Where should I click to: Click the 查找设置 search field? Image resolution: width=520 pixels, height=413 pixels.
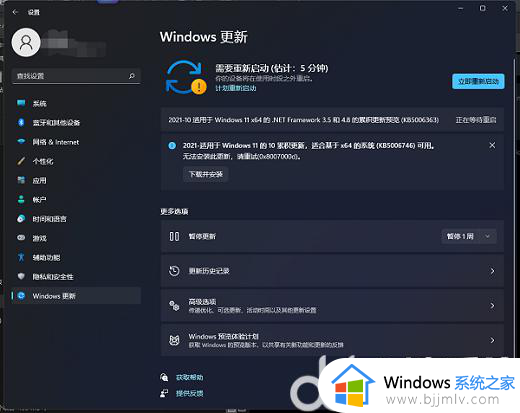click(x=76, y=76)
